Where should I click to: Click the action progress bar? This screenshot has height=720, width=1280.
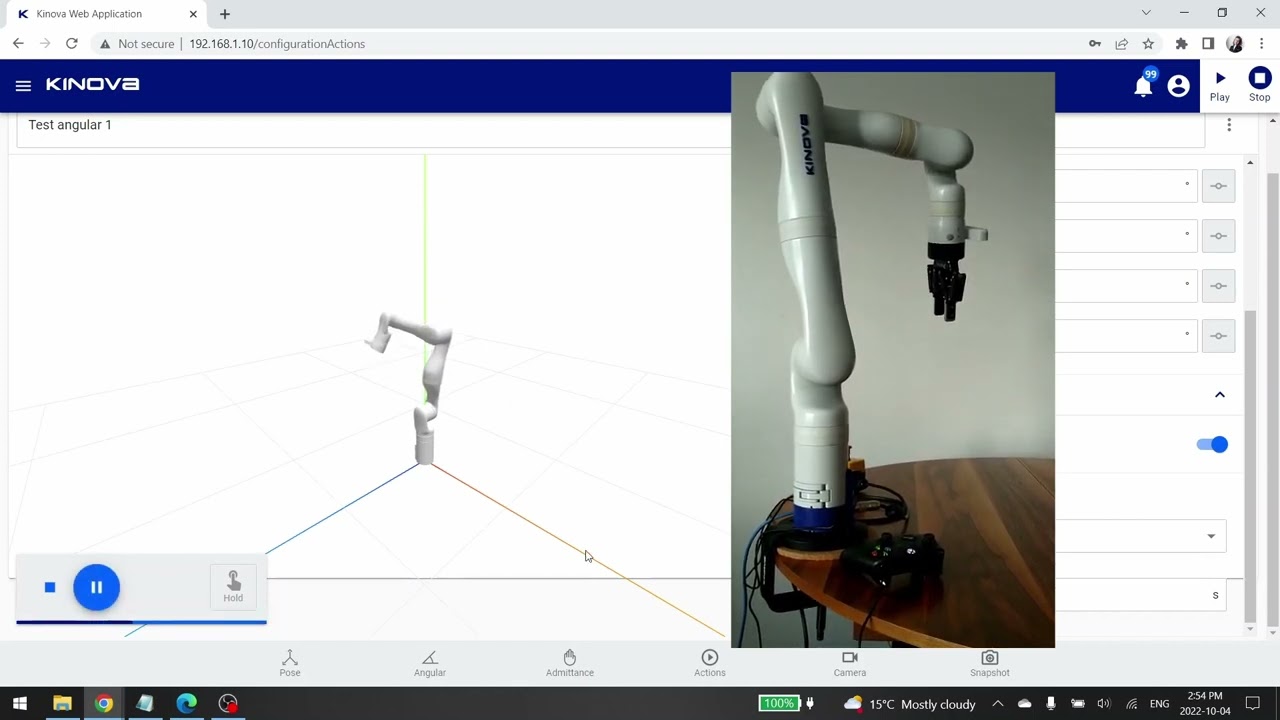click(141, 622)
